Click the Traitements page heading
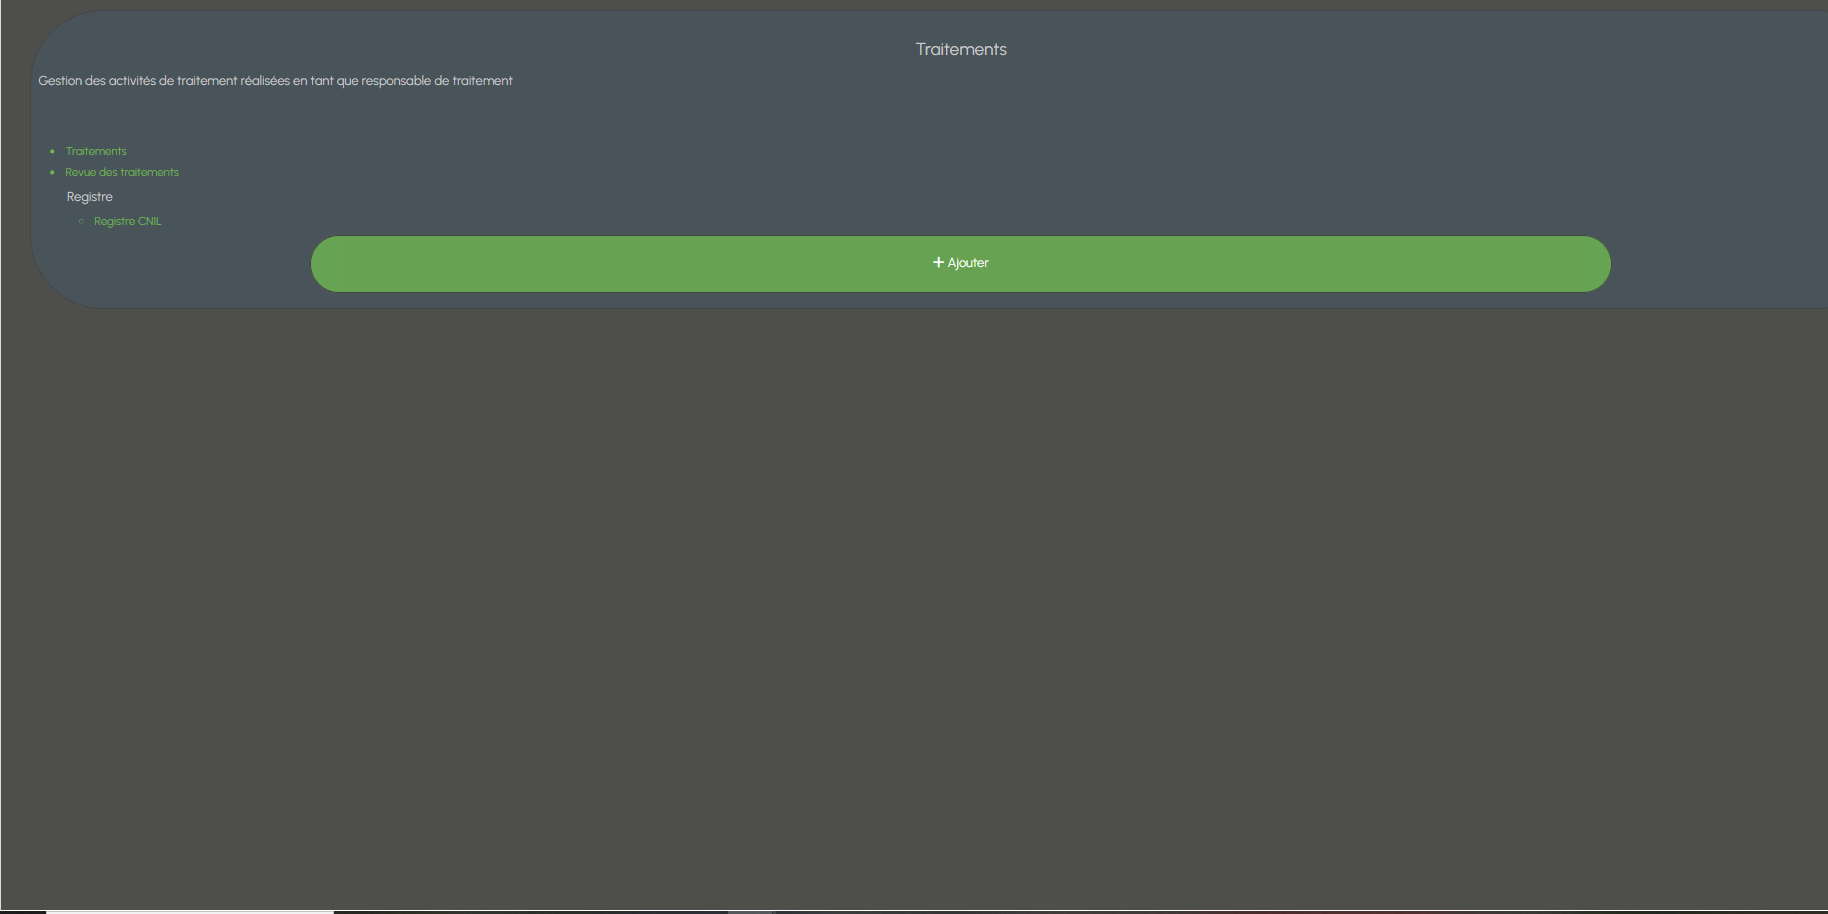This screenshot has height=914, width=1828. pyautogui.click(x=961, y=49)
